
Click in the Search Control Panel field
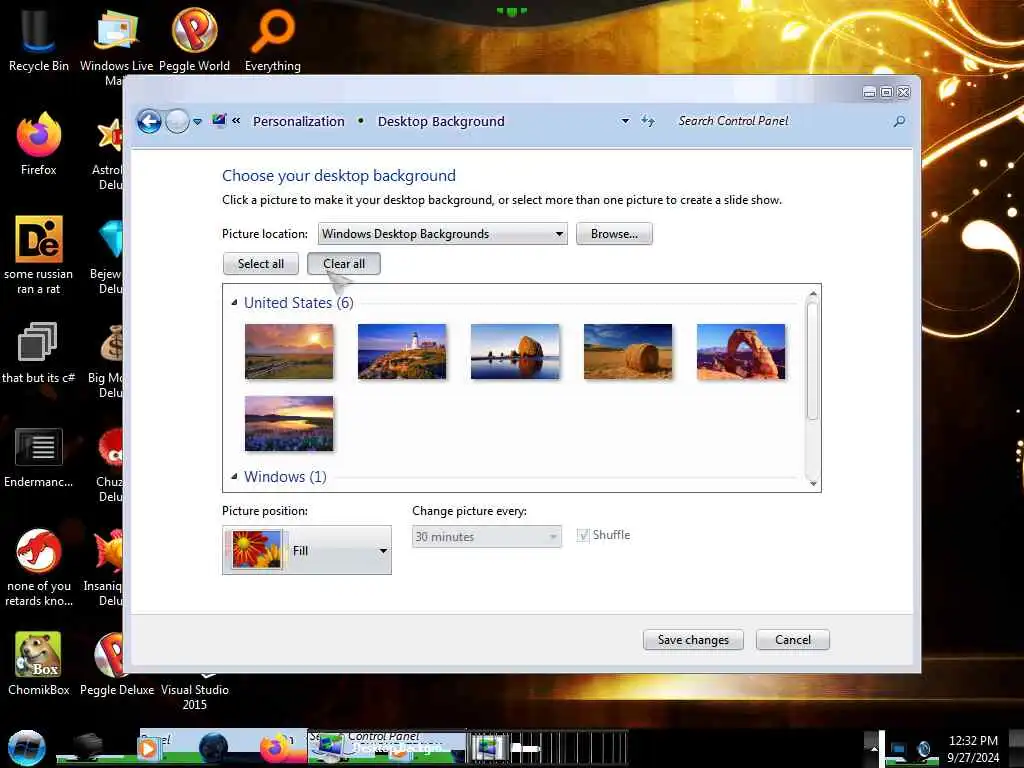780,121
